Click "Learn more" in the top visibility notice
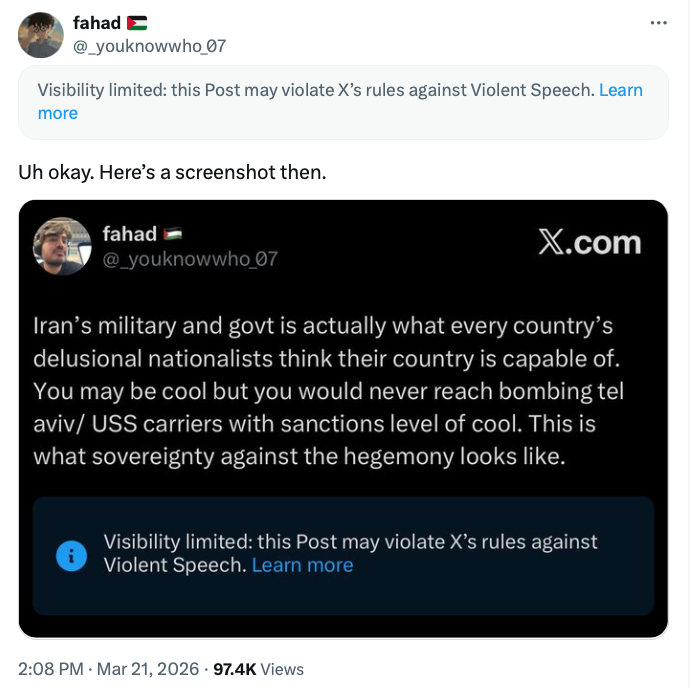This screenshot has width=690, height=689. pos(620,90)
